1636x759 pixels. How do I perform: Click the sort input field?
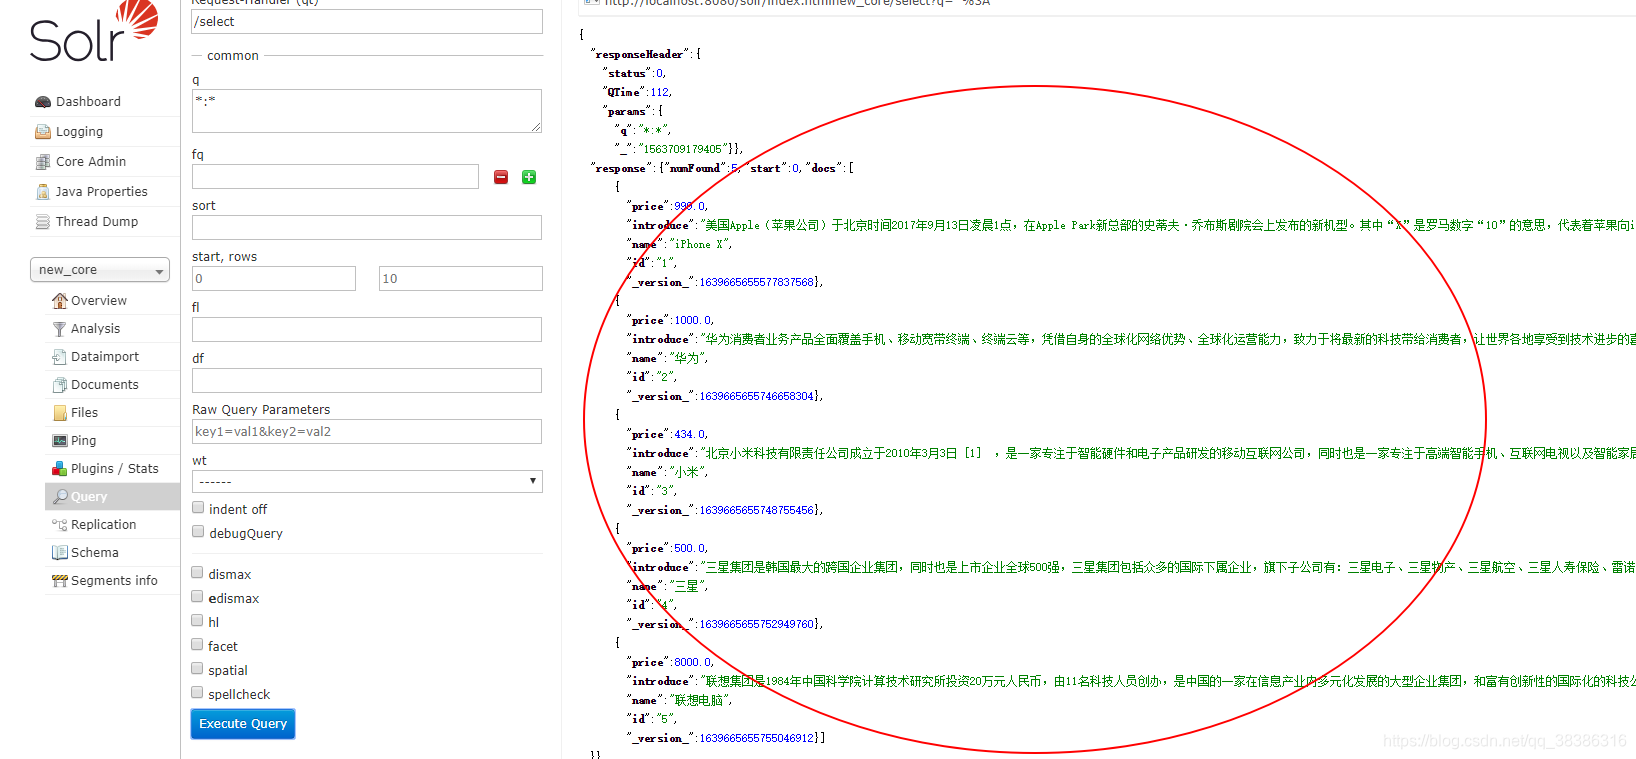367,228
